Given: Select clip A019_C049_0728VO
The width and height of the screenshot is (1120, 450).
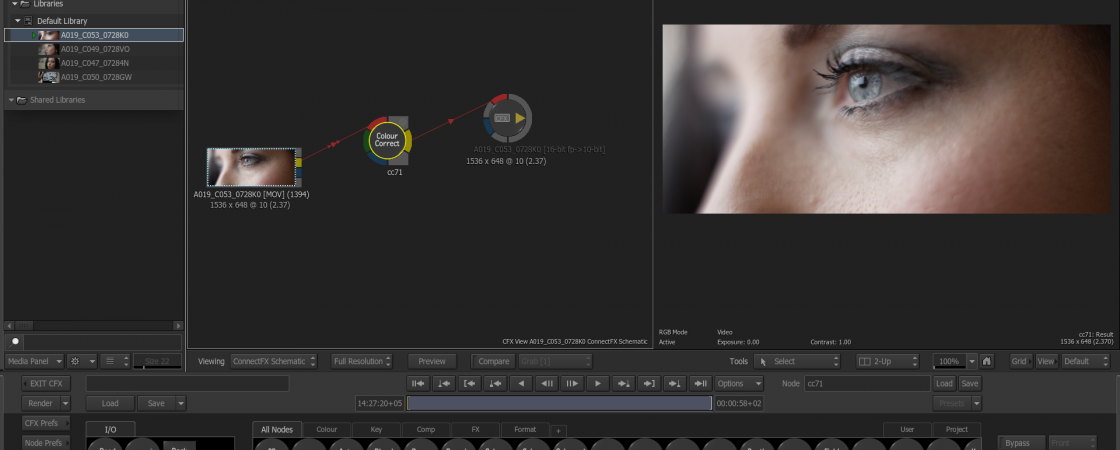Looking at the screenshot, I should tap(94, 49).
